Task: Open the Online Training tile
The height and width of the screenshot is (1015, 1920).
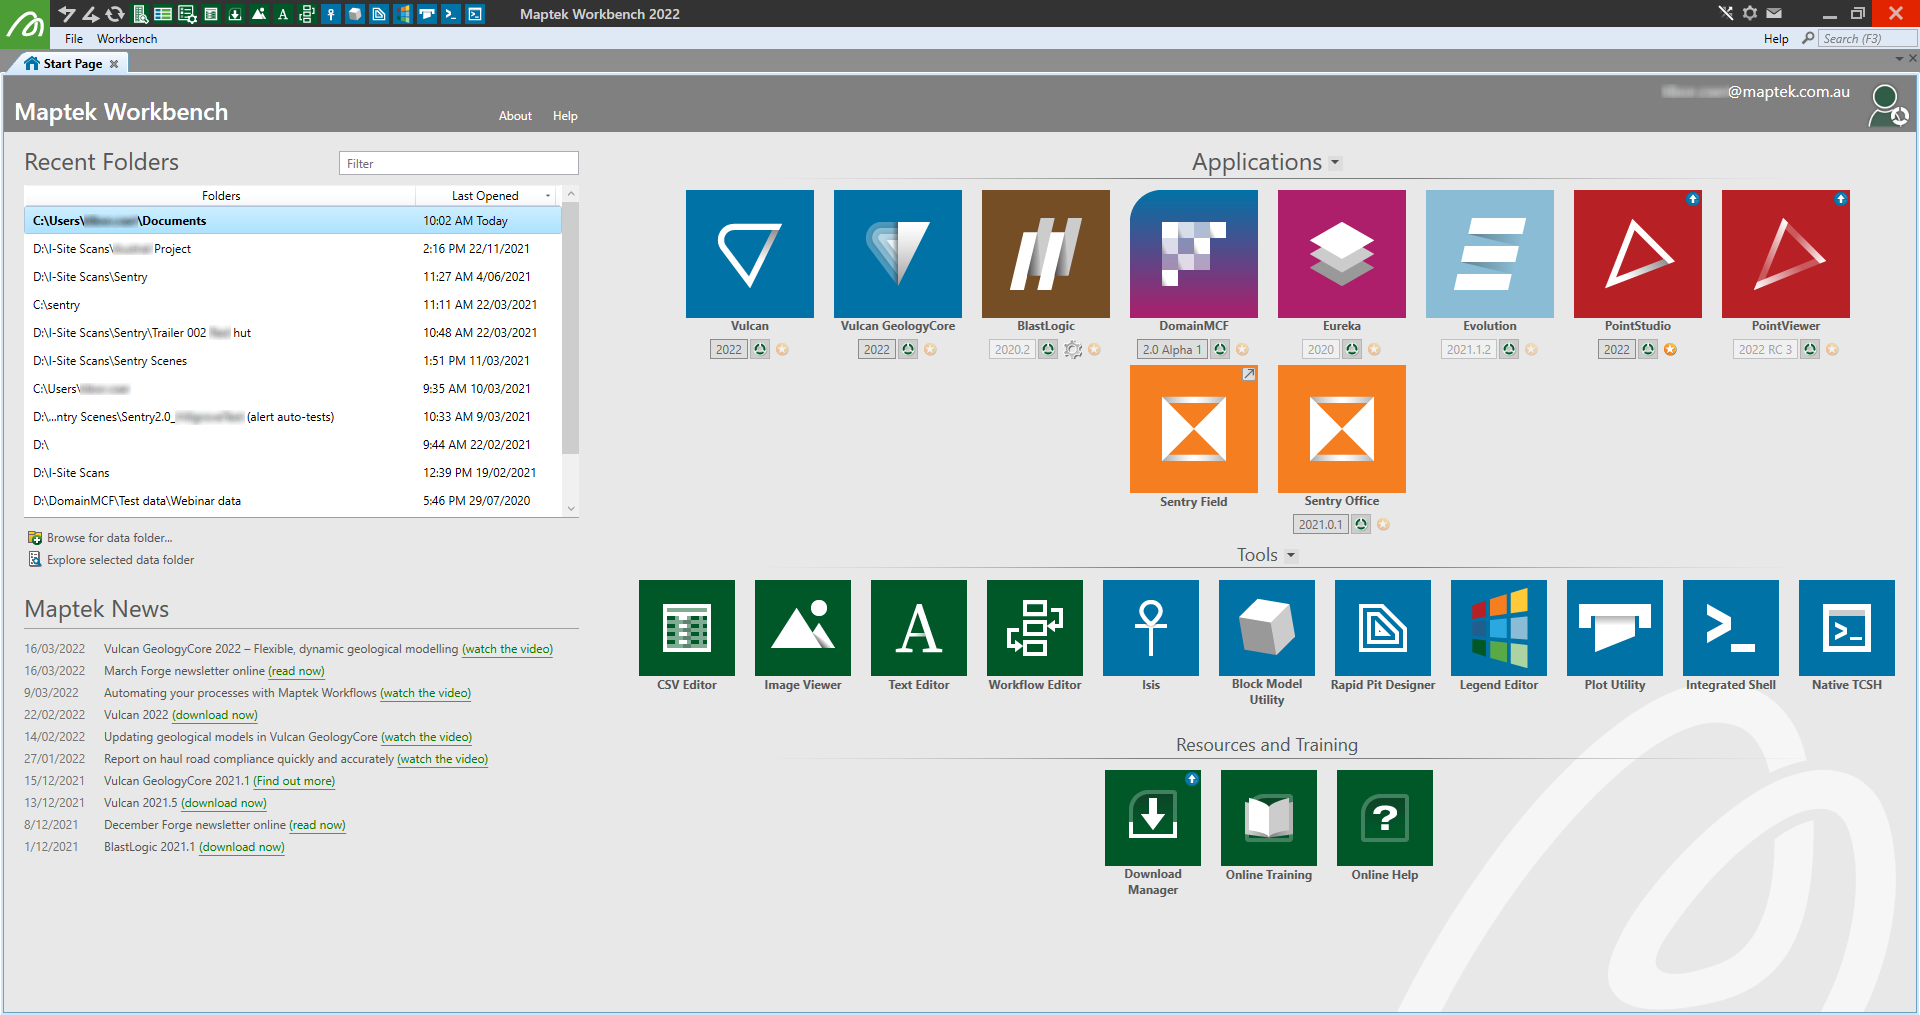Action: click(1269, 818)
